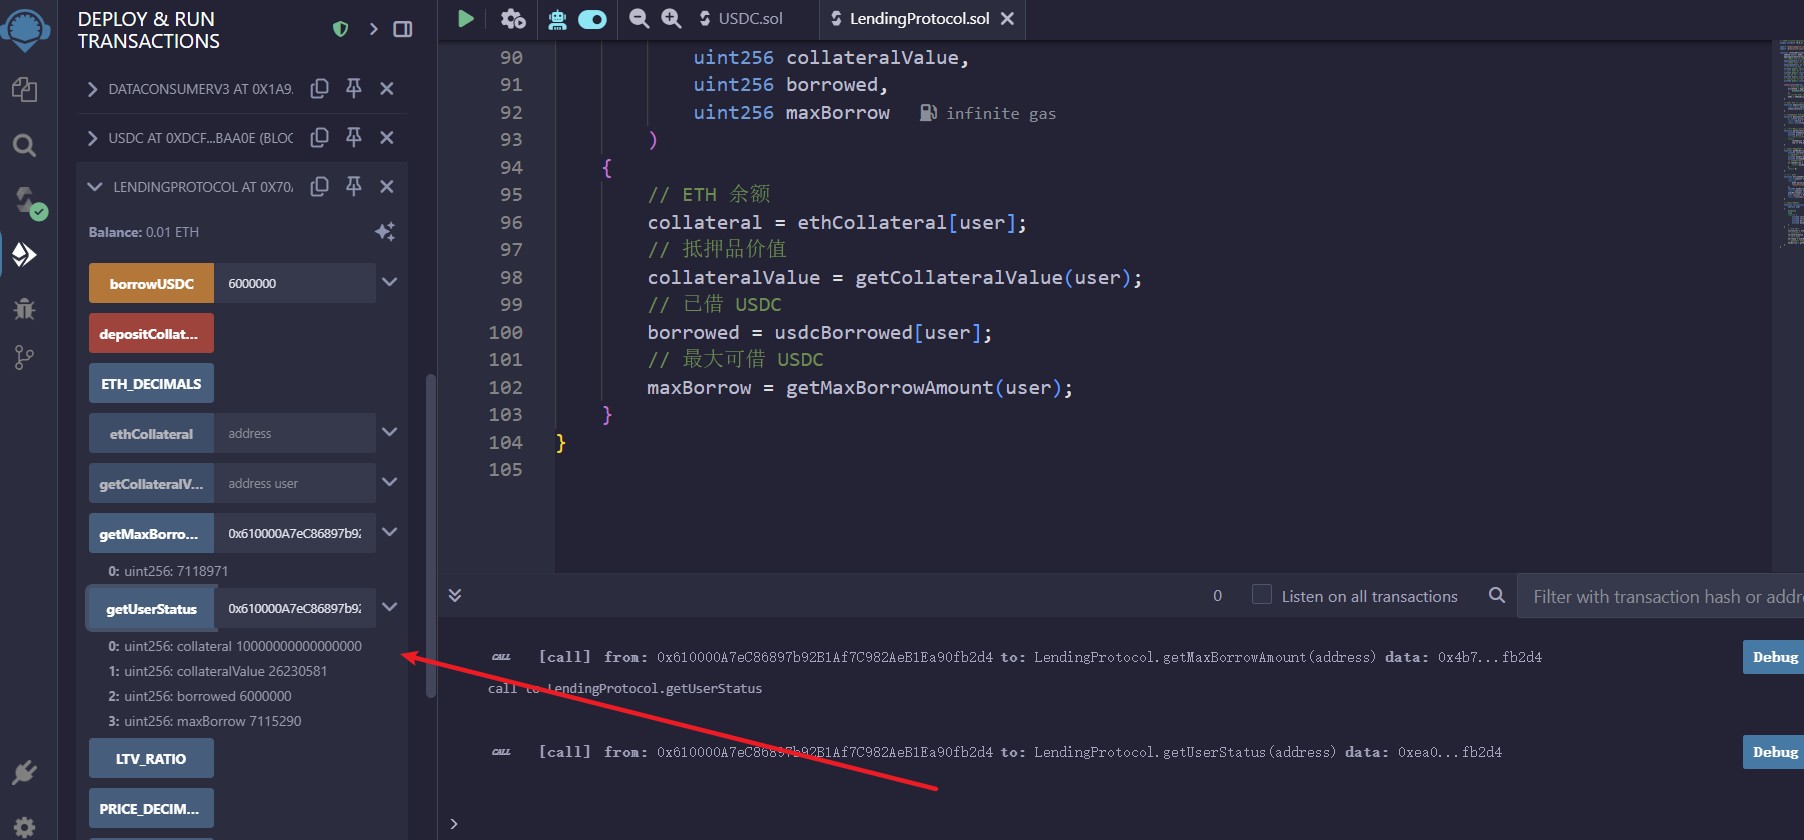
Task: Zoom in the editor font
Action: point(671,18)
